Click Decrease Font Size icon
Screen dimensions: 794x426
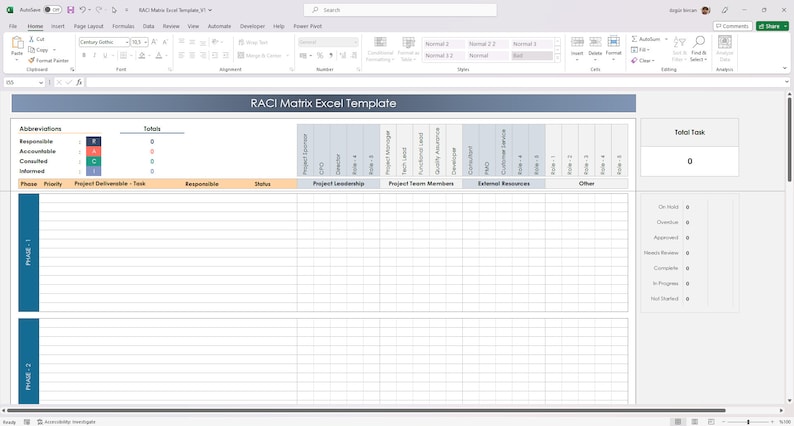165,42
